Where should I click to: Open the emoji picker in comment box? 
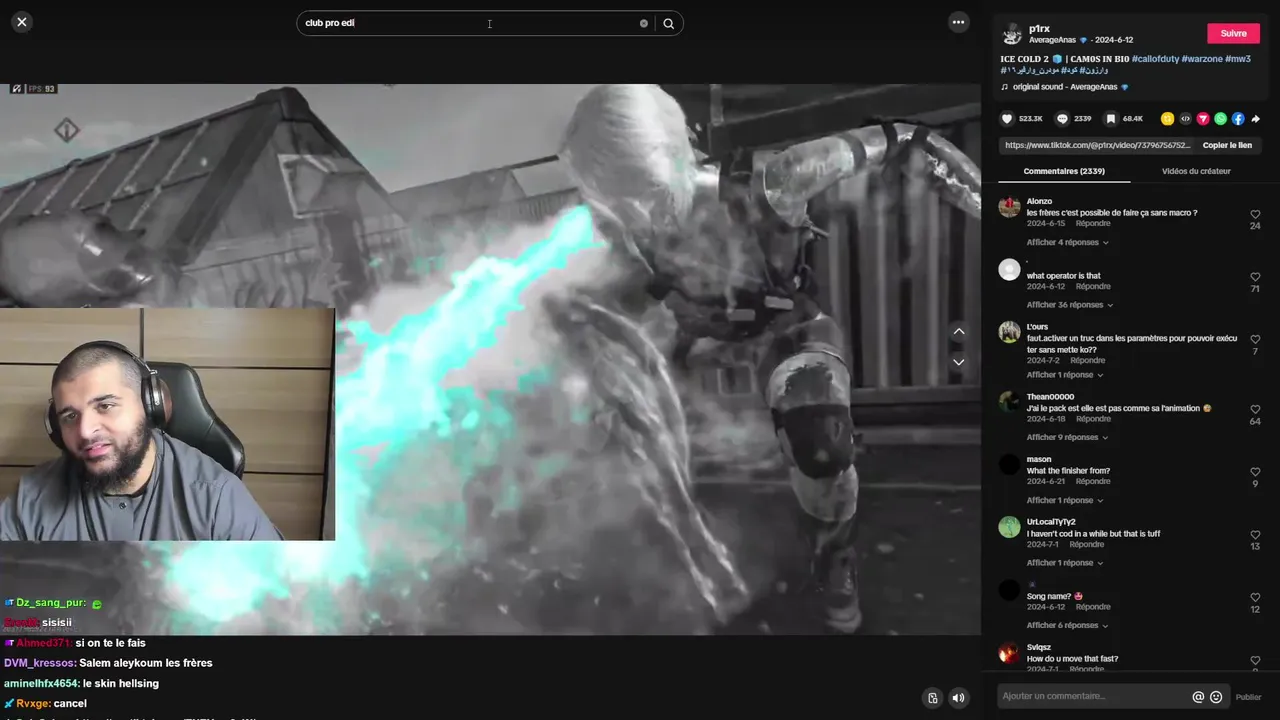(x=1216, y=696)
